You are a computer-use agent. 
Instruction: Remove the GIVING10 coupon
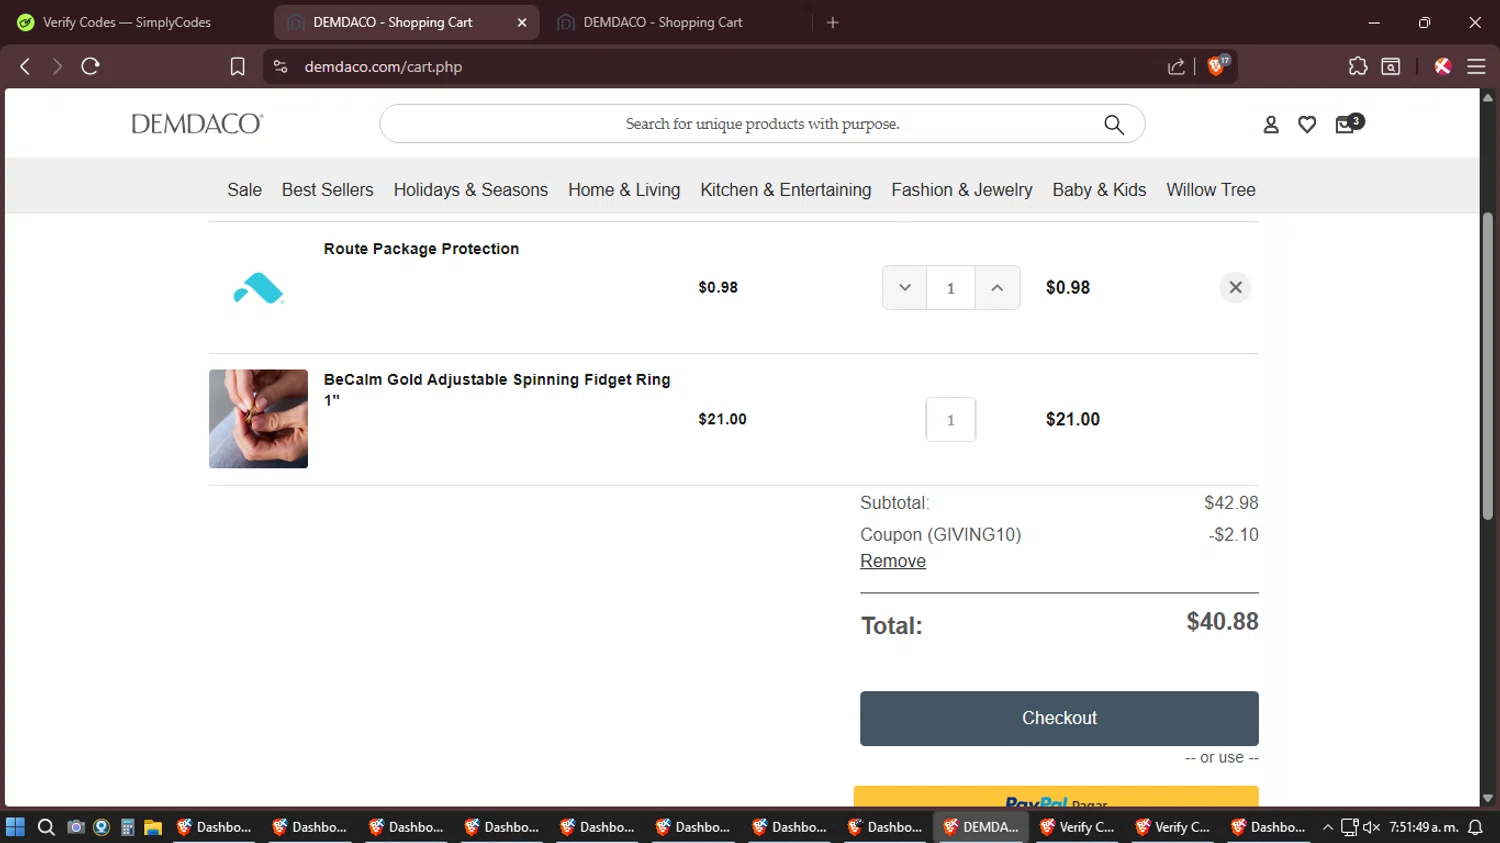point(893,561)
